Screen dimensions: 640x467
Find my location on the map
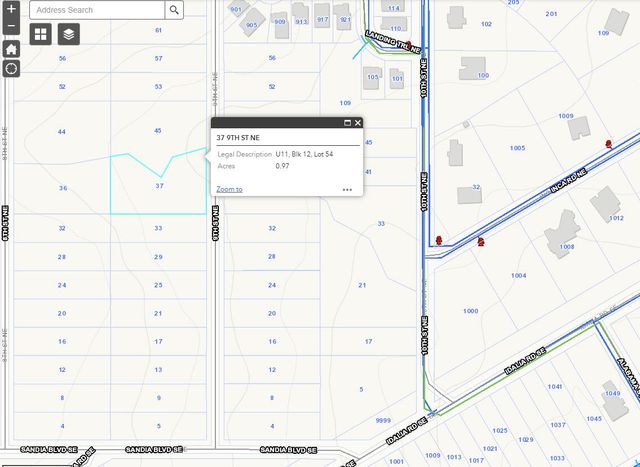[x=11, y=69]
